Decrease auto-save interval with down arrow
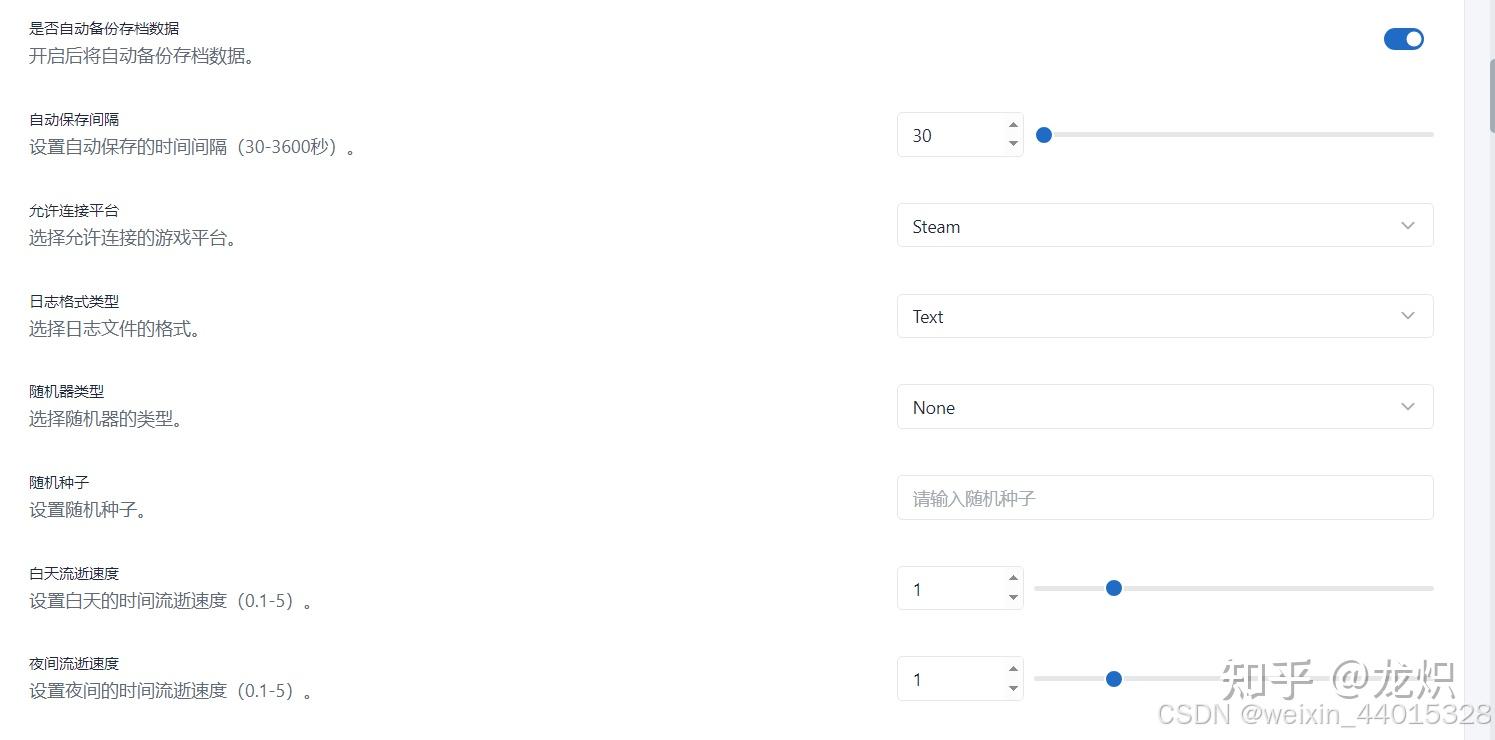 (x=1013, y=144)
